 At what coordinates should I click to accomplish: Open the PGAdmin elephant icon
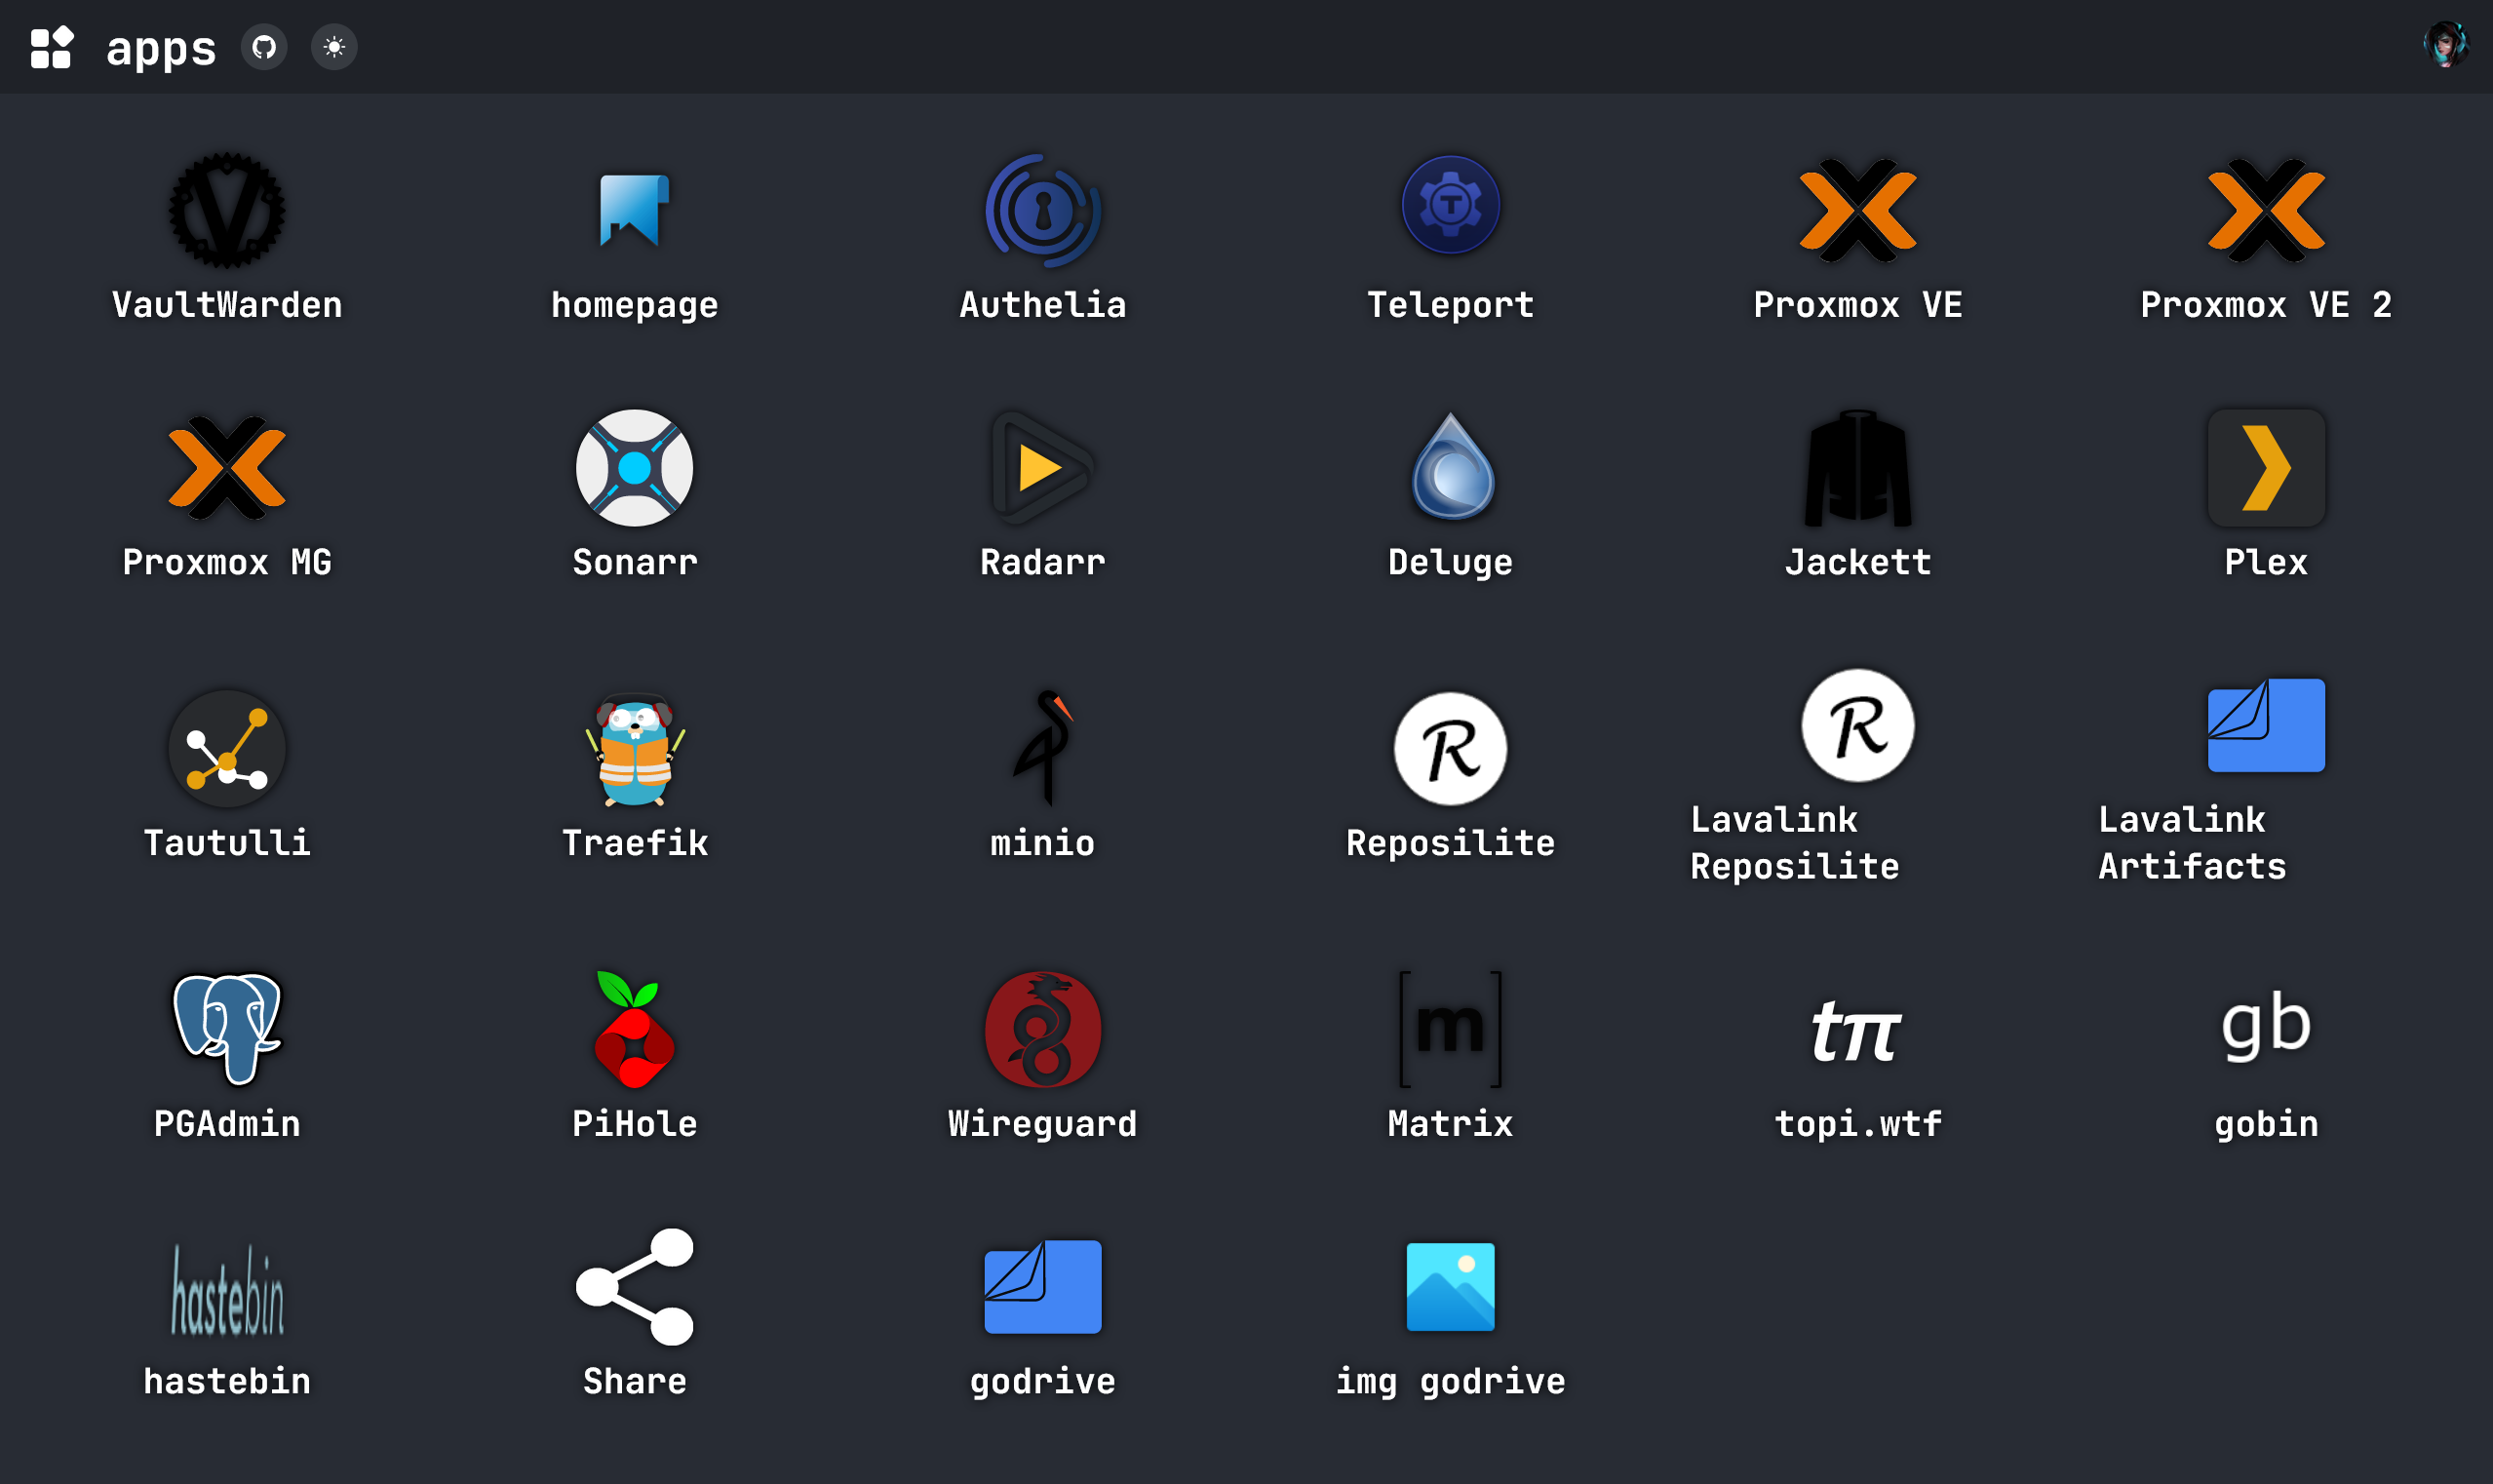[x=227, y=1029]
